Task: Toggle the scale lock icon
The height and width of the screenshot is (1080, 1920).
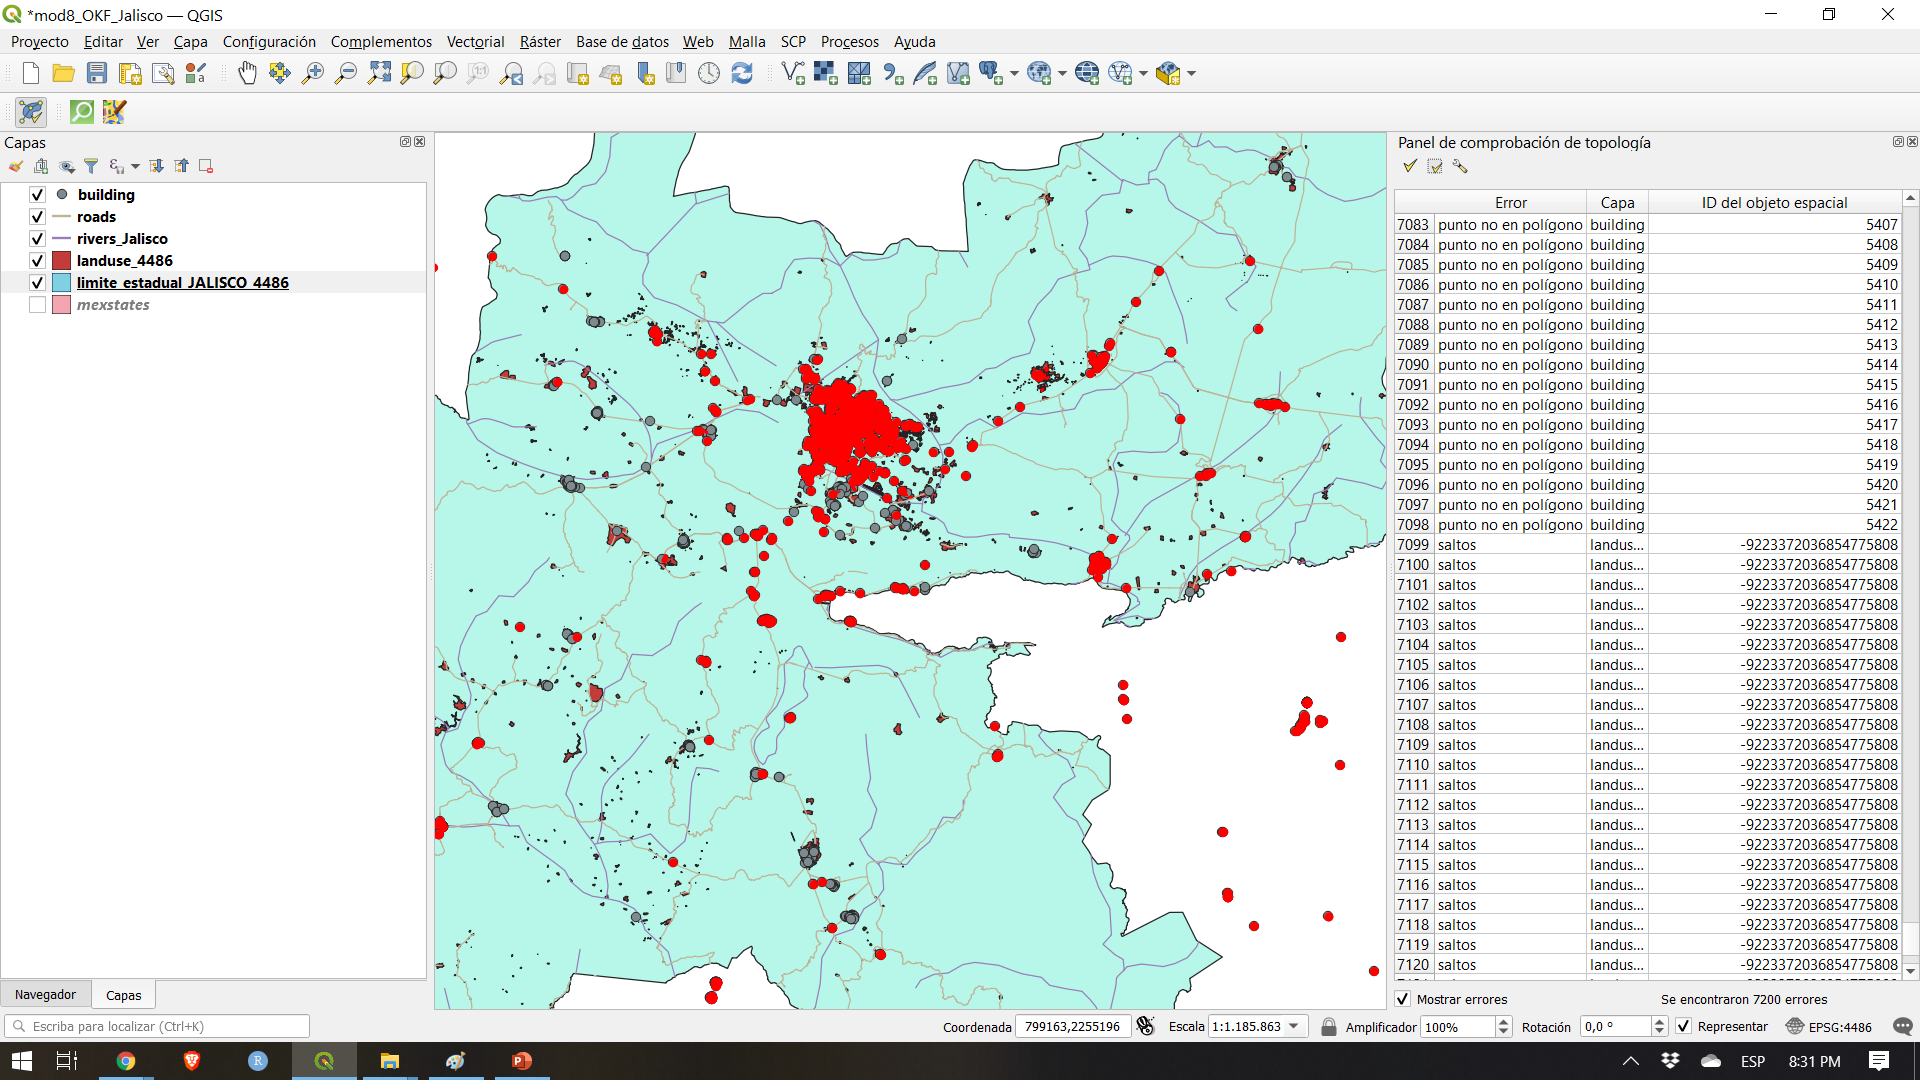Action: (1329, 1026)
